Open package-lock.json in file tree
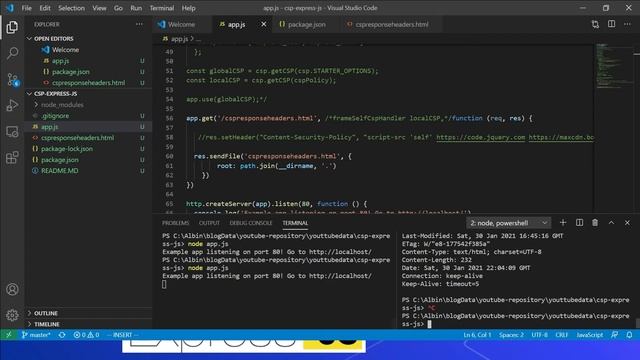Screen dimensions: 640x360 [88, 149]
